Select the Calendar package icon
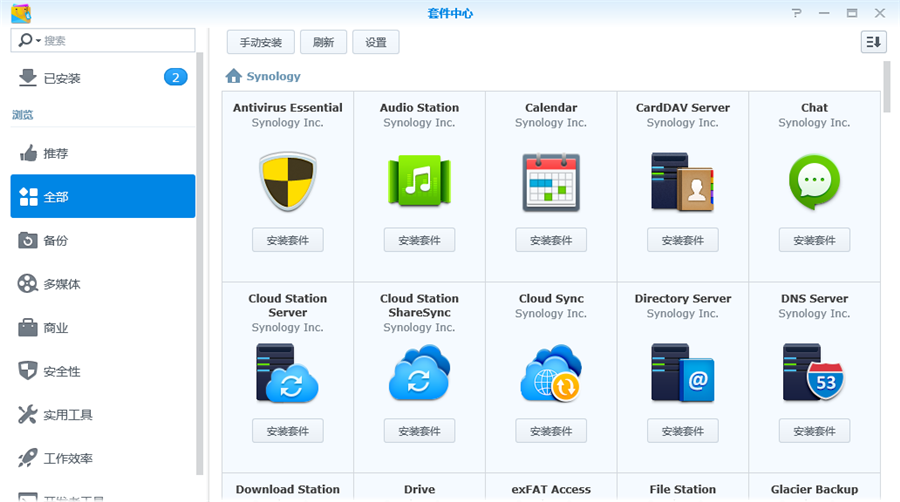The width and height of the screenshot is (900, 502). click(551, 181)
